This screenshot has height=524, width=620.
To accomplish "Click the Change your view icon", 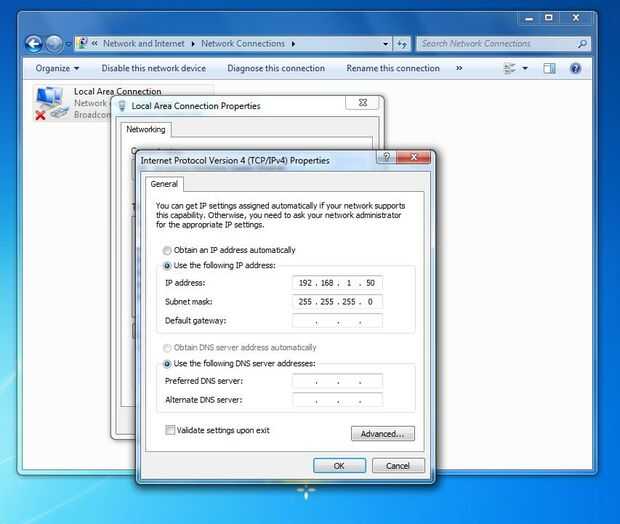I will coord(510,68).
